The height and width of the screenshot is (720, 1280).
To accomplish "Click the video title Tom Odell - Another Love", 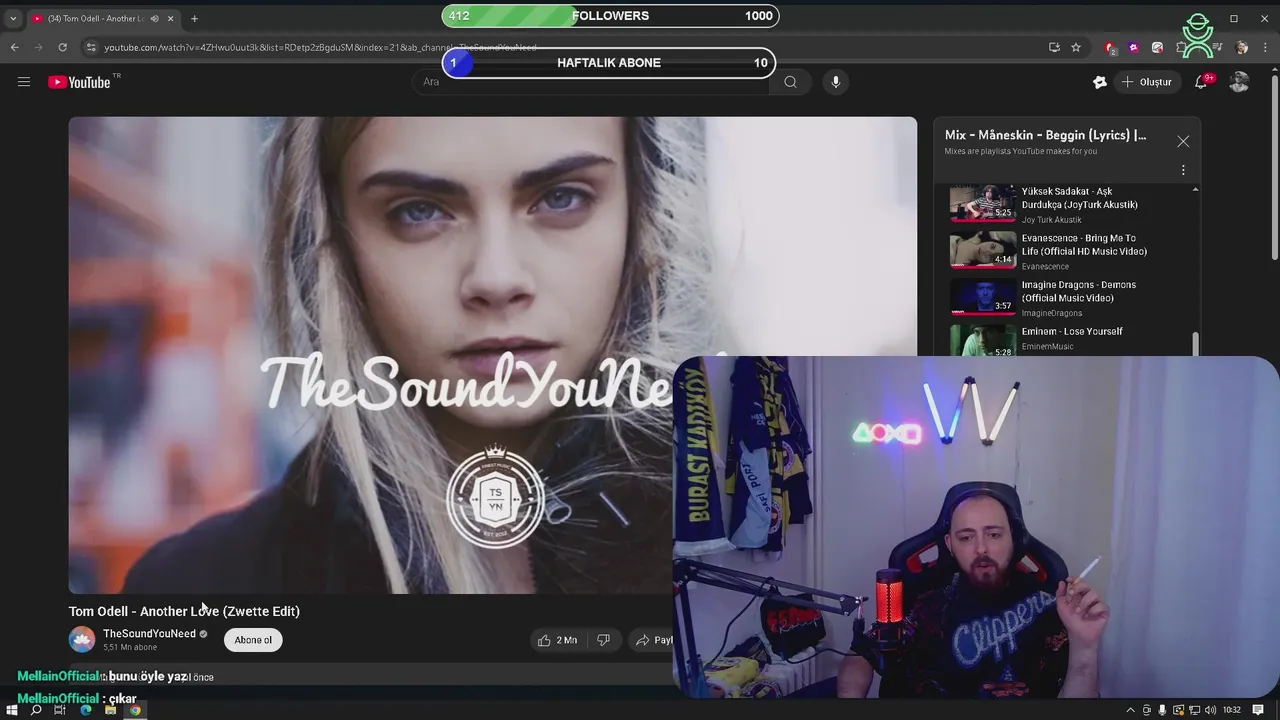I will pos(184,611).
